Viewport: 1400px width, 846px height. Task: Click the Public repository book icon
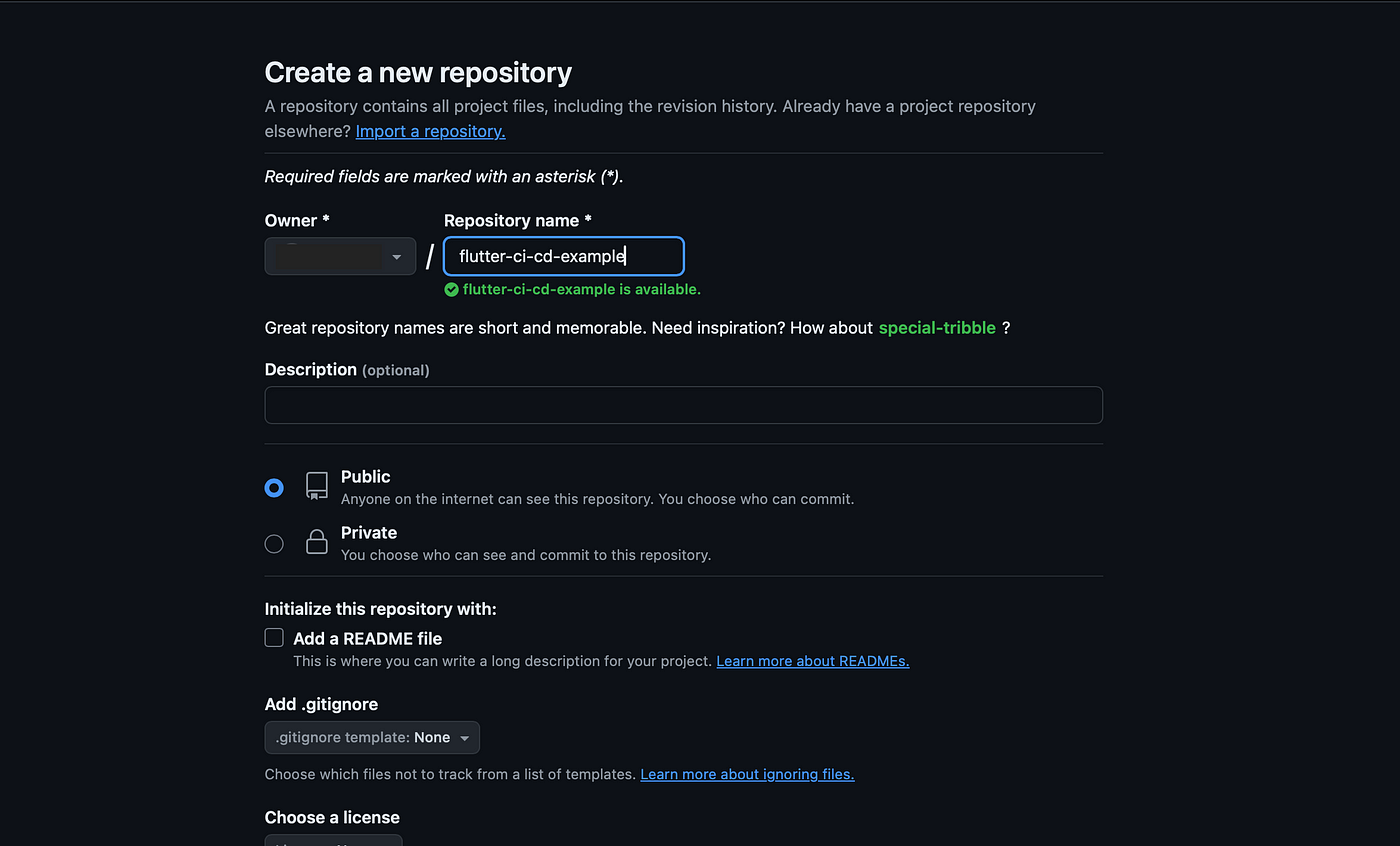[x=317, y=486]
